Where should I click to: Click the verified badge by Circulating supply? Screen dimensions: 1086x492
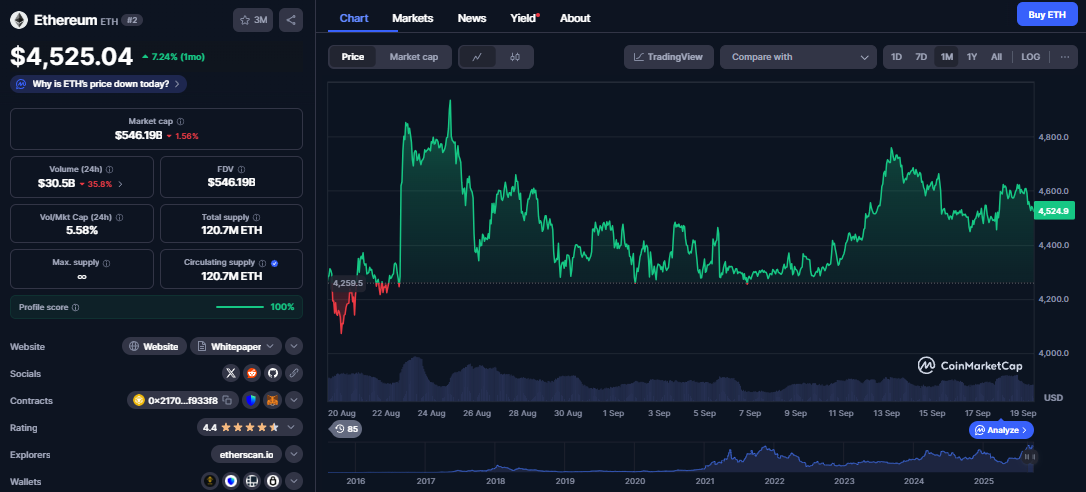point(274,263)
